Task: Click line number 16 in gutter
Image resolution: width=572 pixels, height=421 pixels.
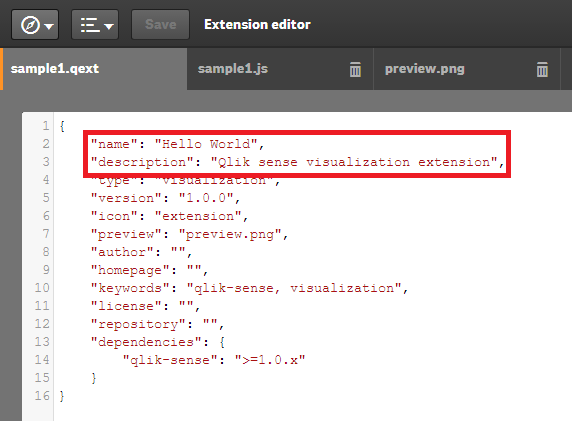Action: (42, 396)
